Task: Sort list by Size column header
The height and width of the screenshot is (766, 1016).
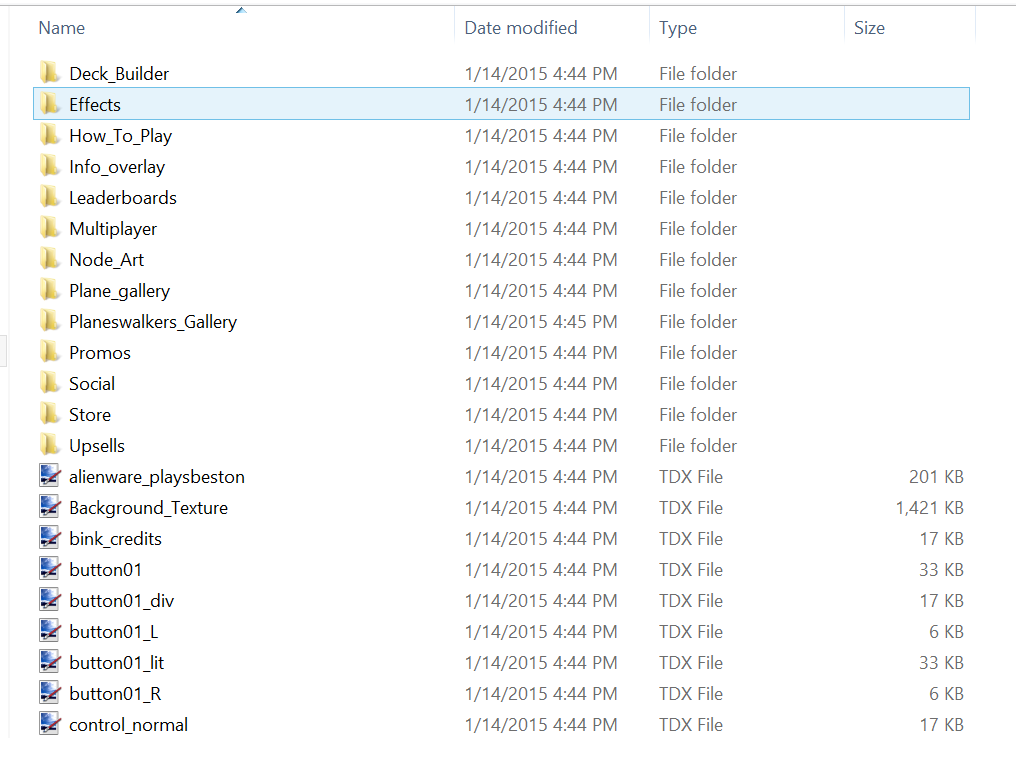Action: click(869, 28)
